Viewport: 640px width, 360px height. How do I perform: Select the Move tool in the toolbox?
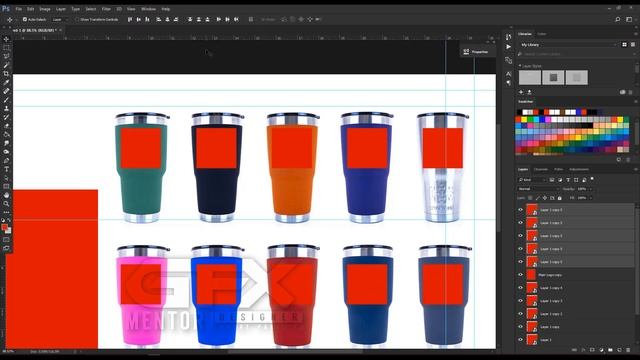(x=6, y=39)
